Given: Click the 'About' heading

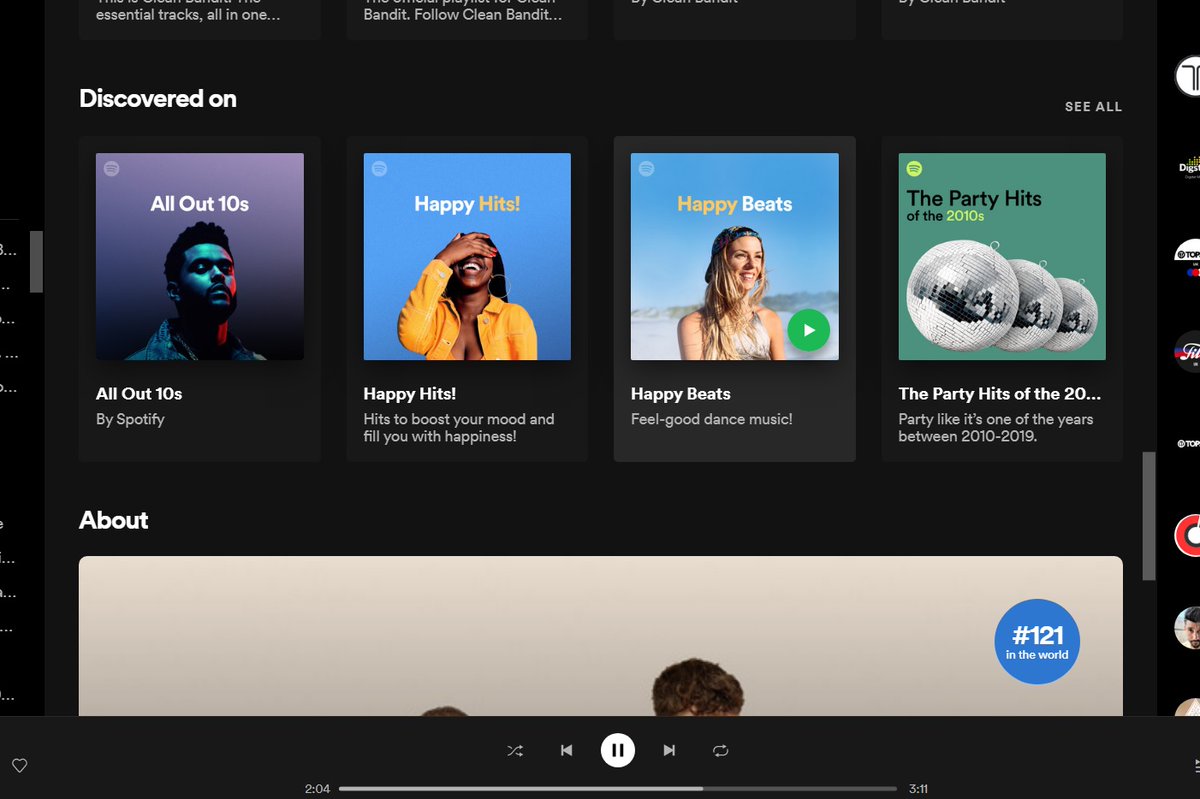Looking at the screenshot, I should [x=114, y=520].
